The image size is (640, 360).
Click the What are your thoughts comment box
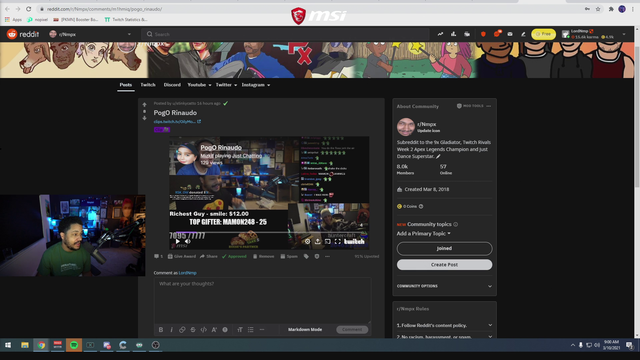(x=262, y=300)
